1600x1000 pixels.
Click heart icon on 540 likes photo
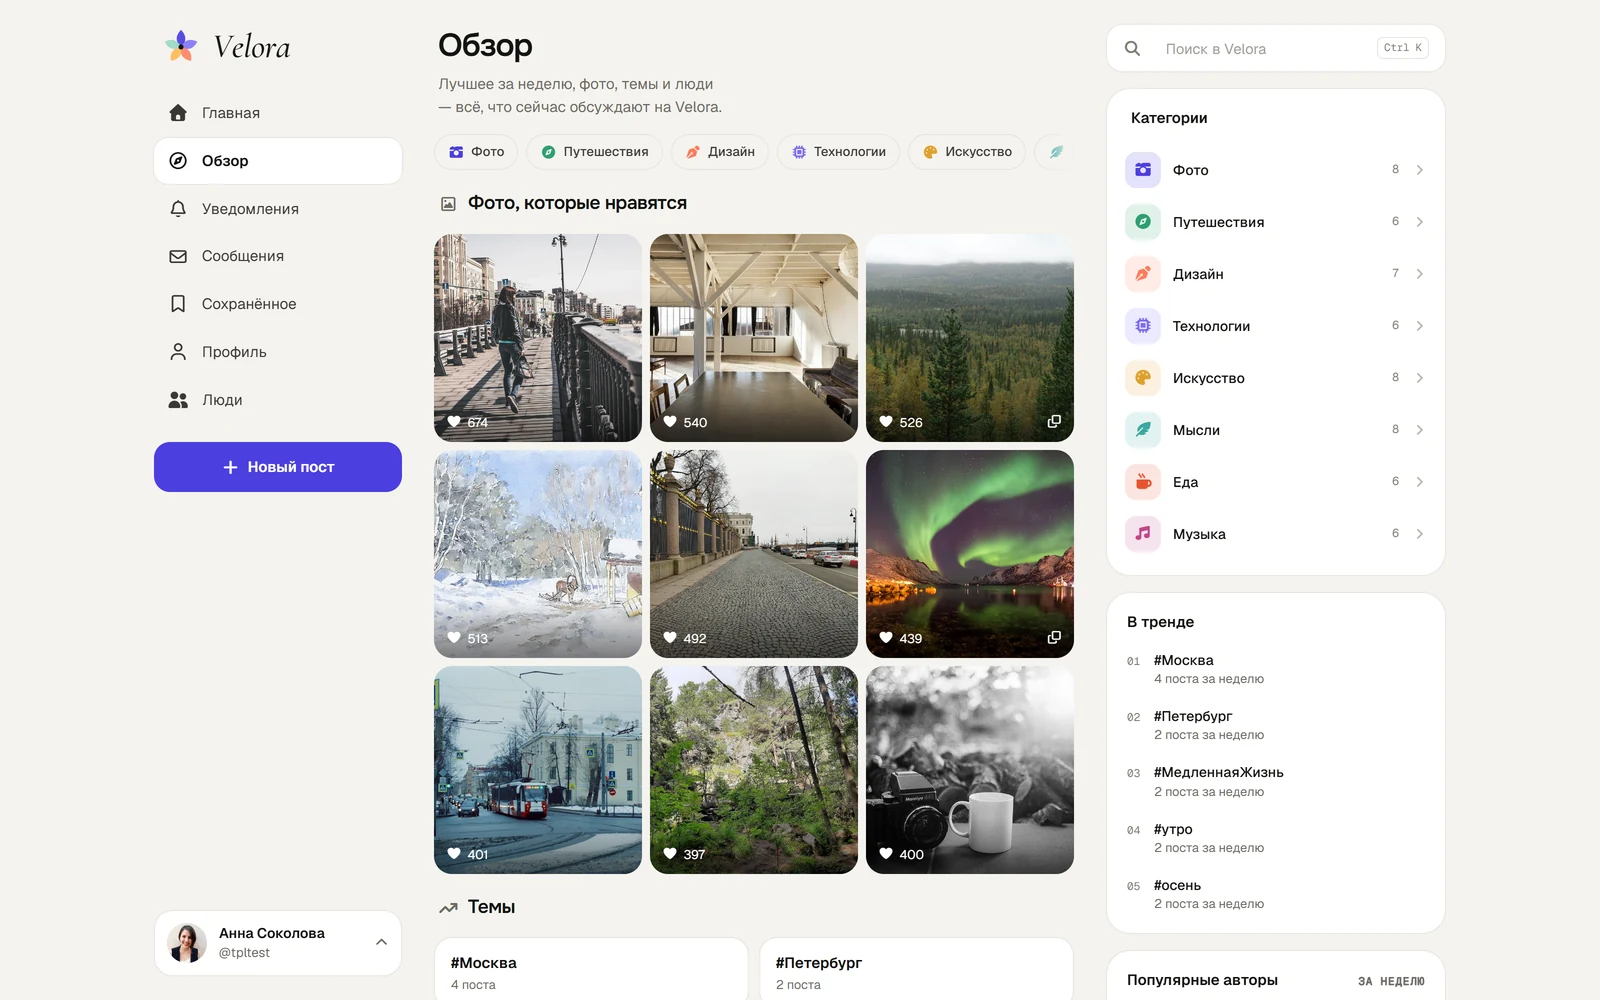point(670,422)
